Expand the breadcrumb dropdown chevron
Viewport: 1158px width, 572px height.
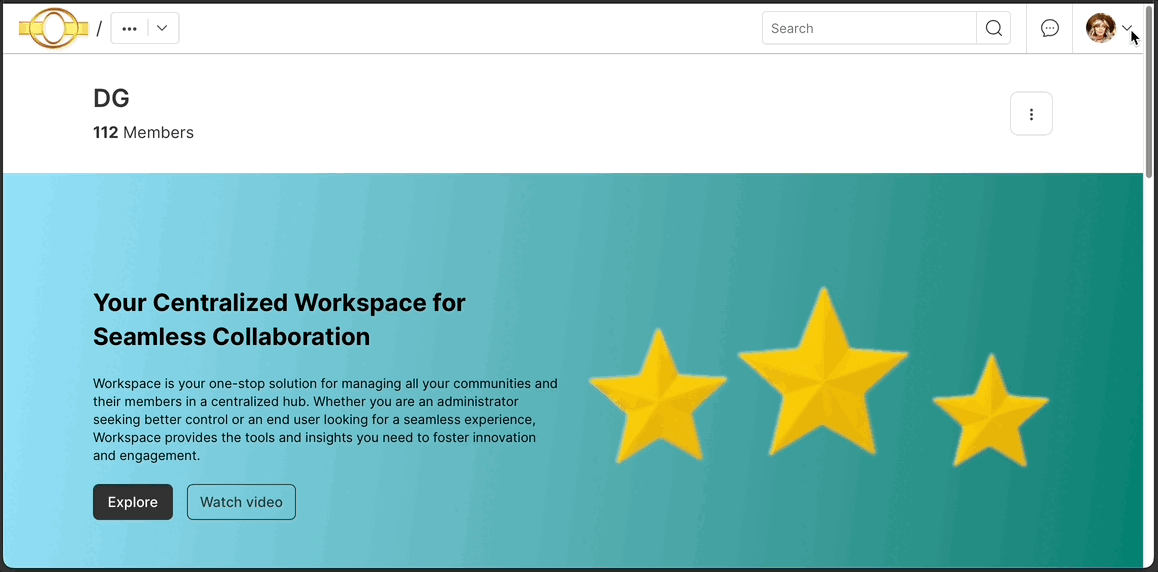[162, 29]
